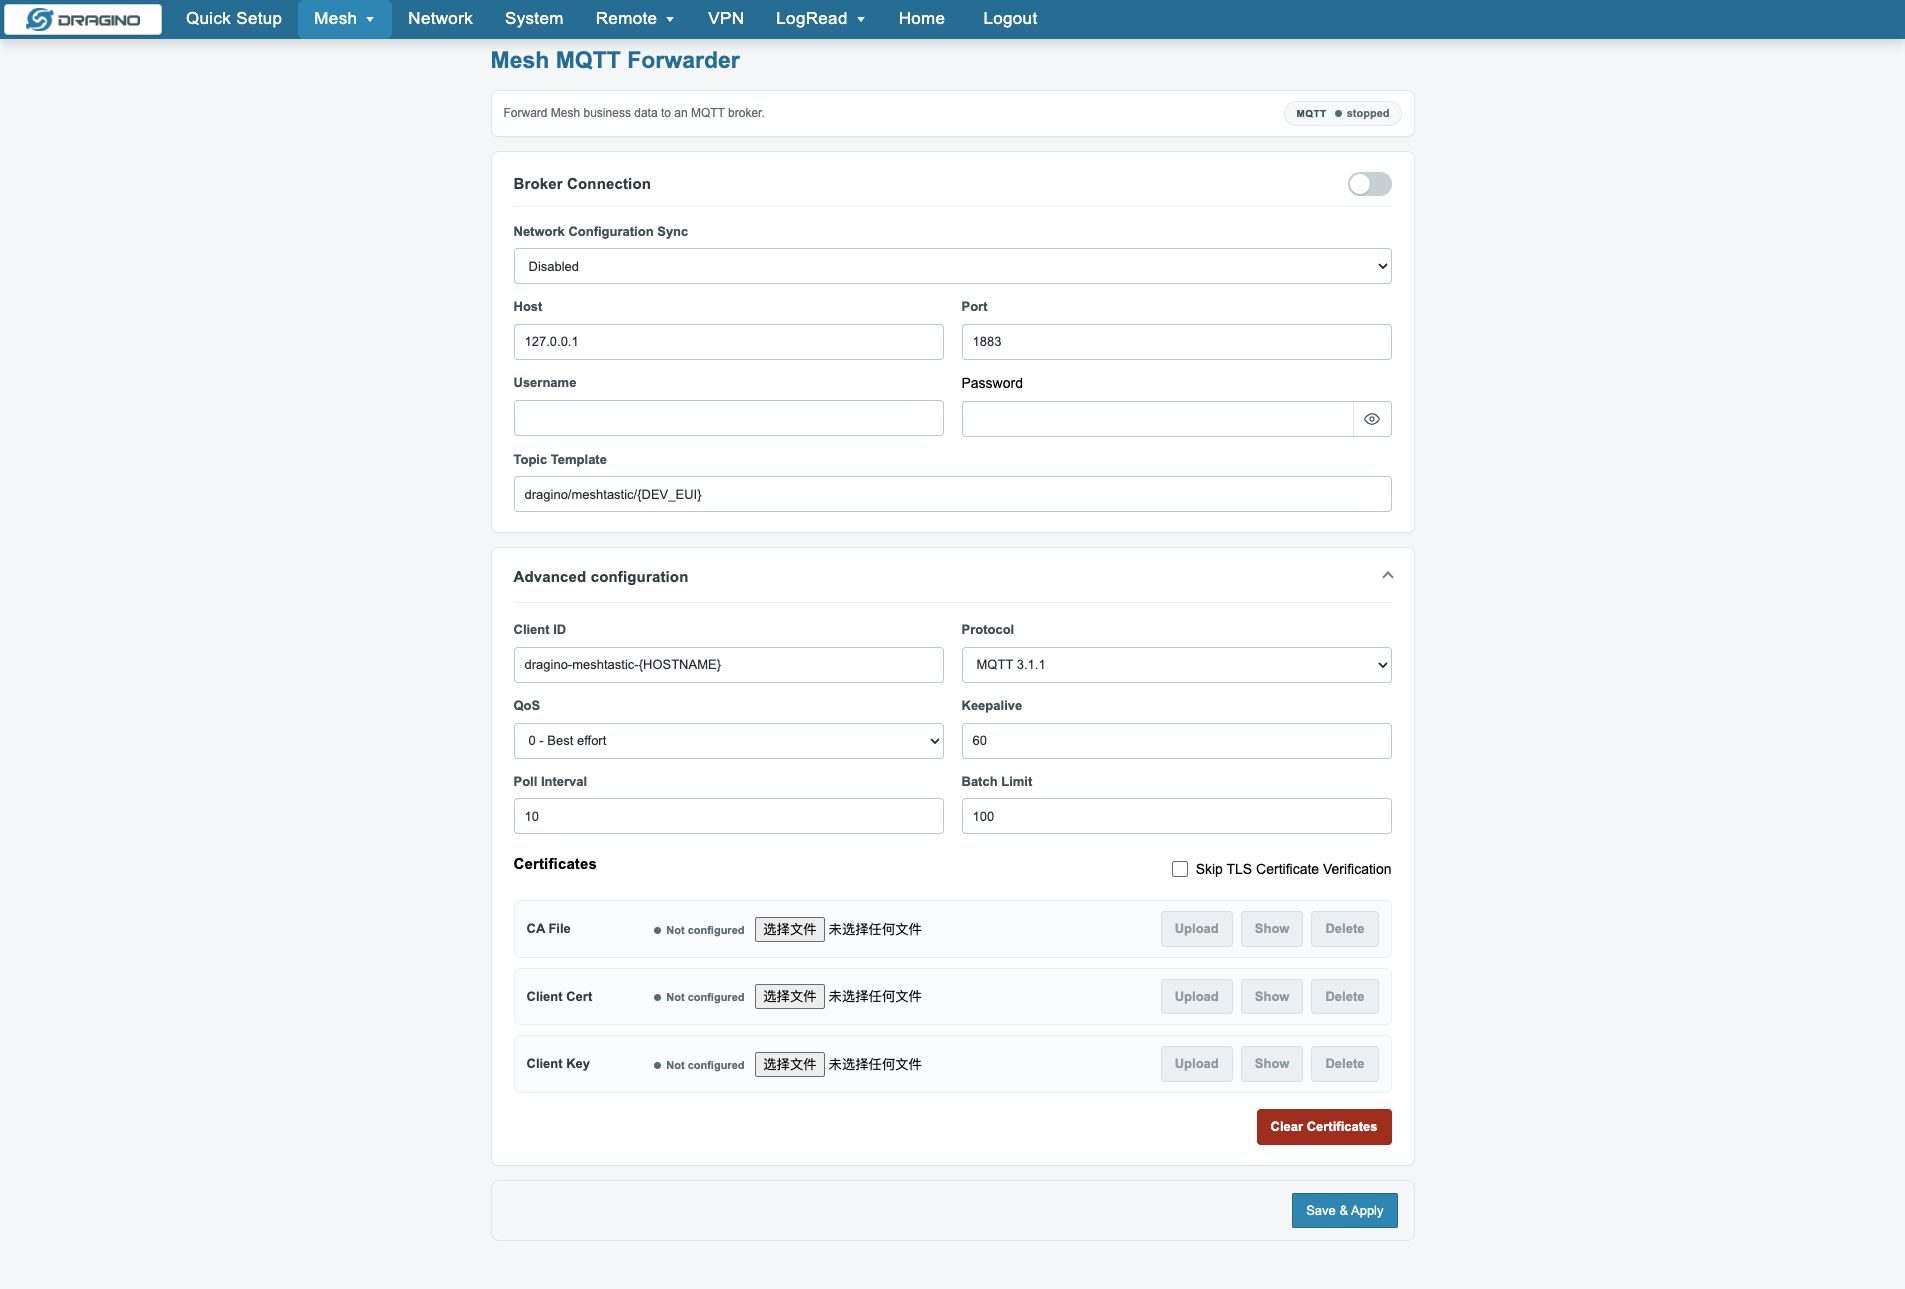The height and width of the screenshot is (1289, 1905).
Task: Choose file for Client Key
Action: click(x=789, y=1064)
